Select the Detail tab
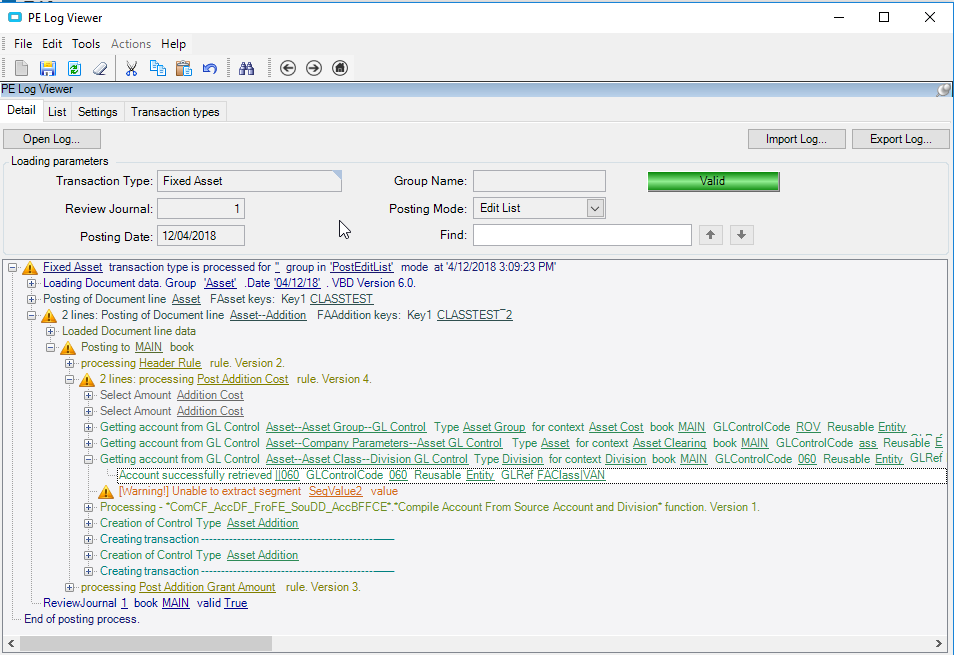The width and height of the screenshot is (954, 655). 21,110
